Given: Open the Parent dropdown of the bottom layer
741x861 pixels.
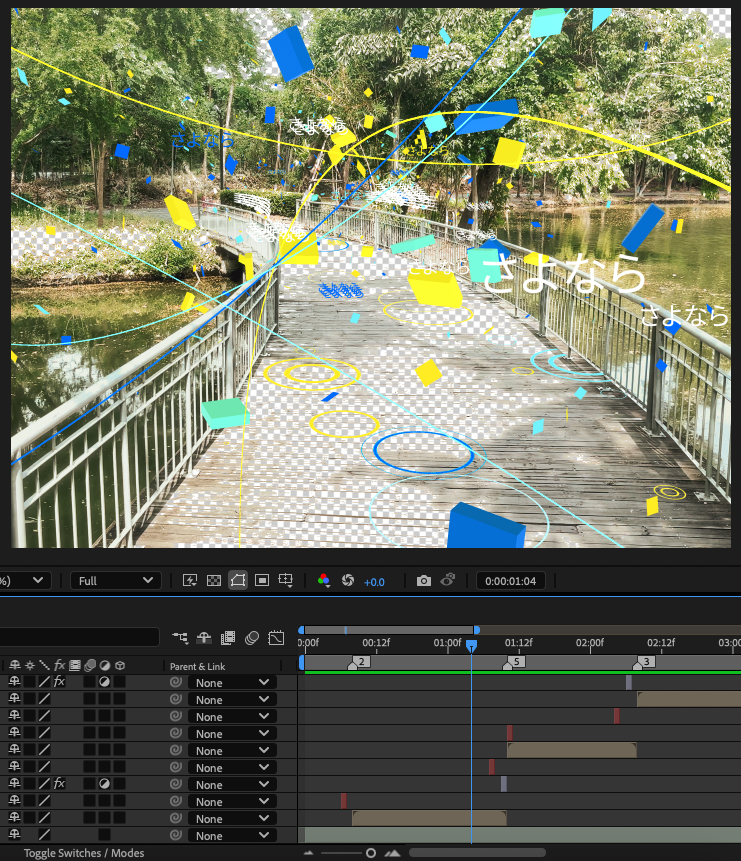Looking at the screenshot, I should pyautogui.click(x=232, y=835).
